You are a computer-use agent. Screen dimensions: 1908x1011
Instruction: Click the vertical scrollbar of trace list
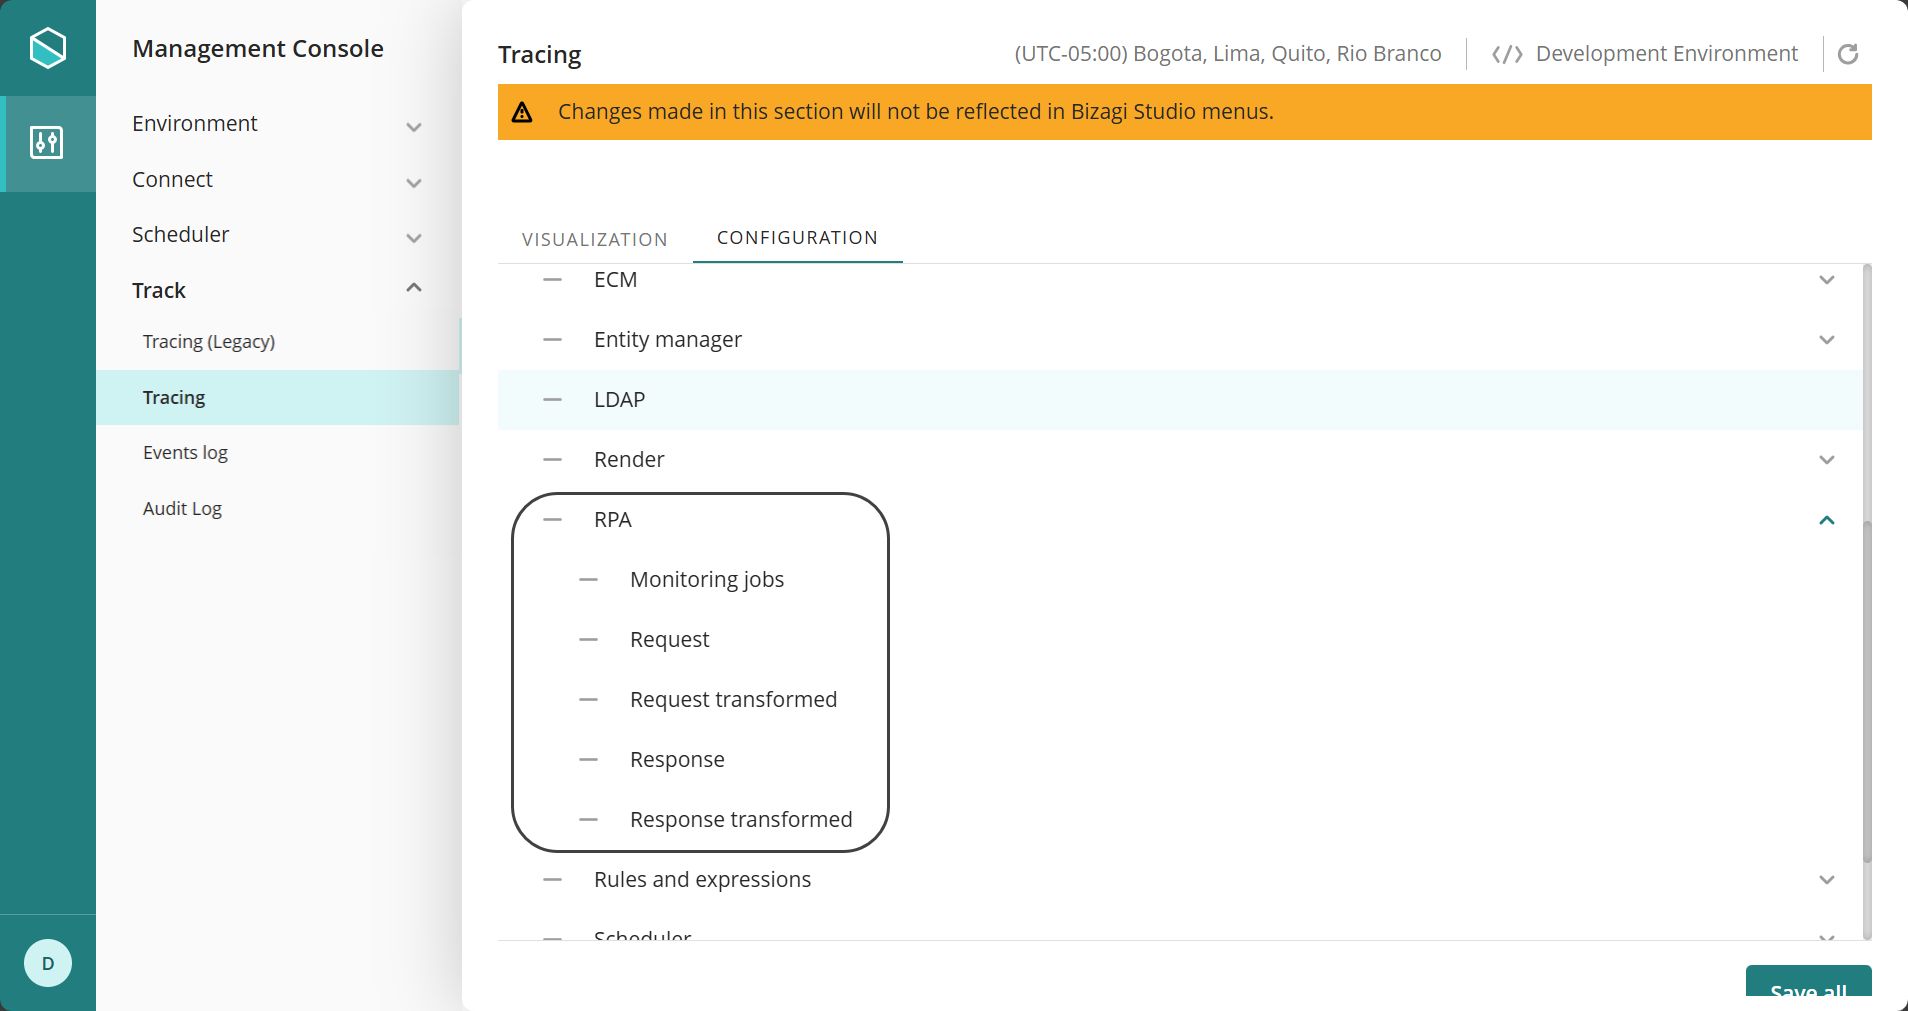(x=1866, y=690)
